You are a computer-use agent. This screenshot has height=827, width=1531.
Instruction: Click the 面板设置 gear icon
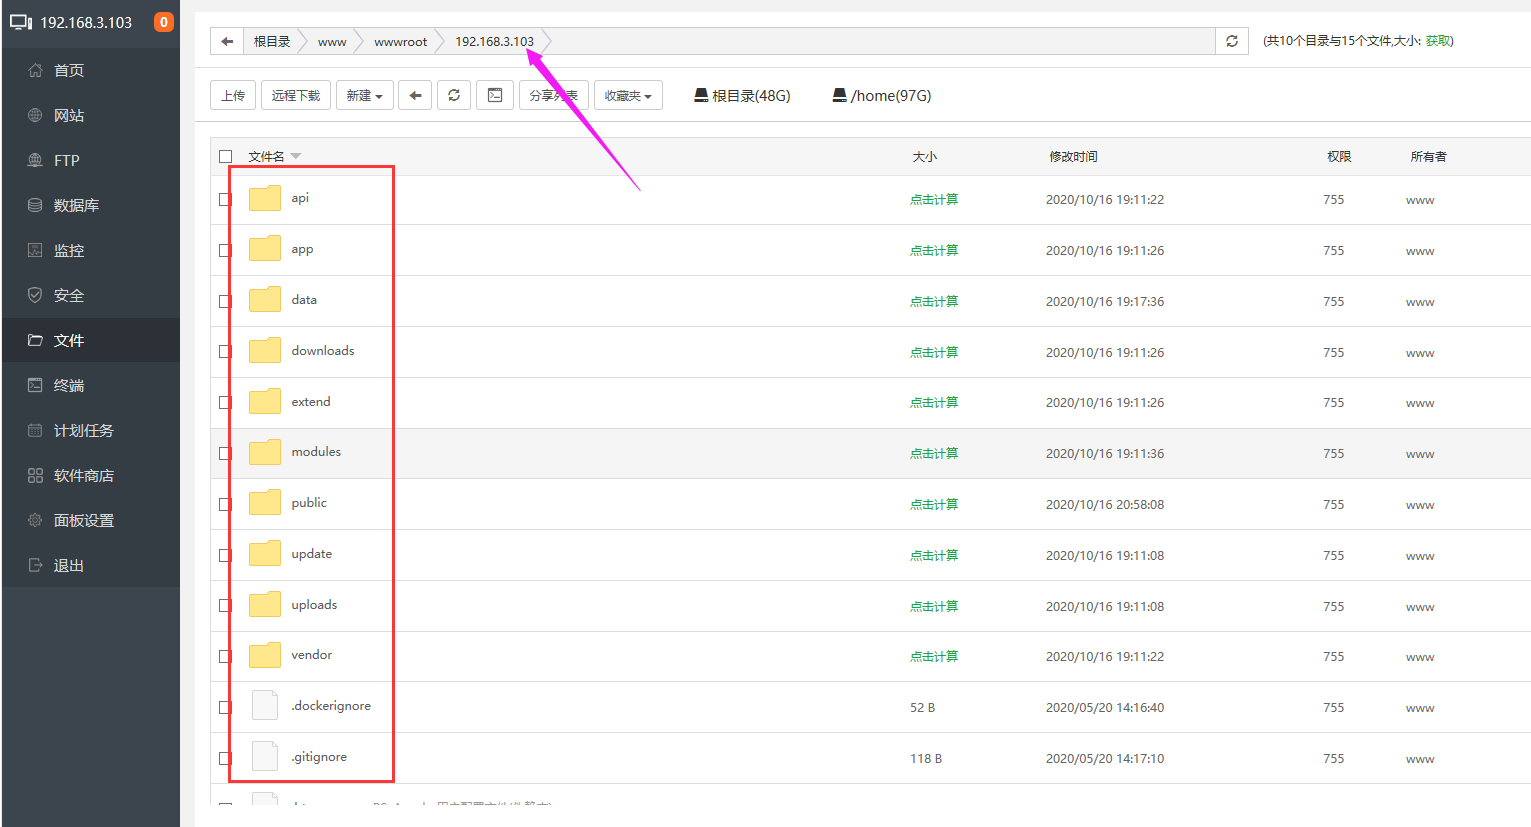tap(35, 520)
